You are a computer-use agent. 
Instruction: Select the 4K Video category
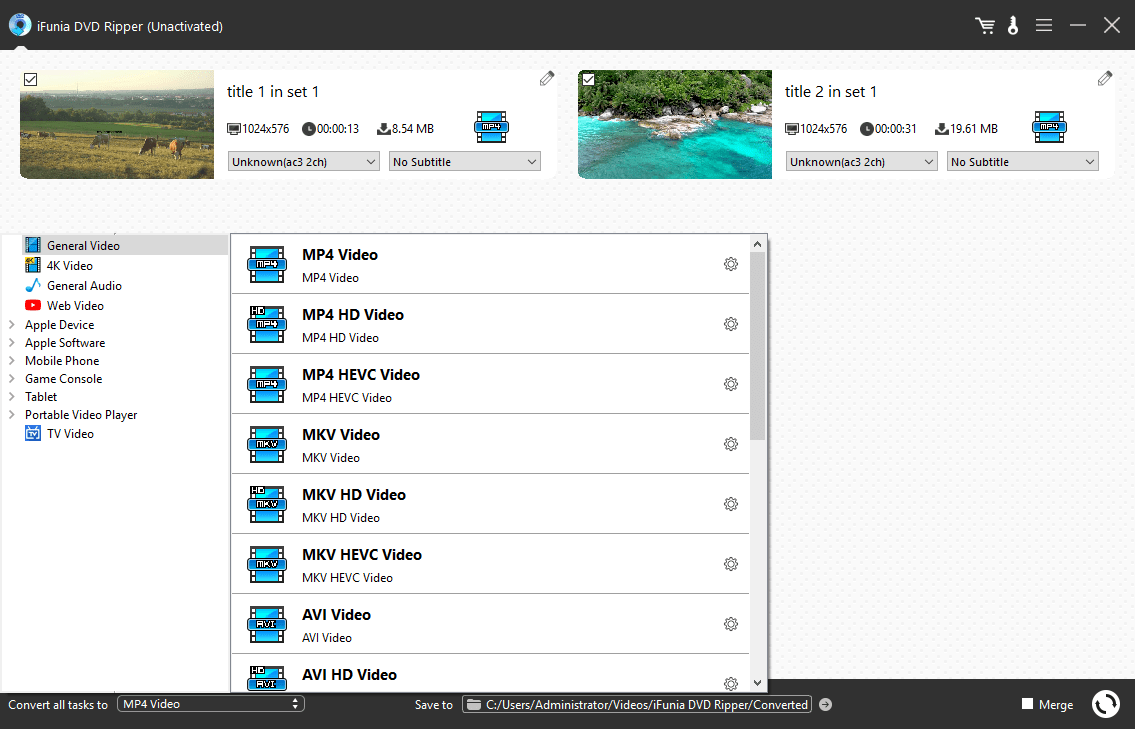pos(69,266)
